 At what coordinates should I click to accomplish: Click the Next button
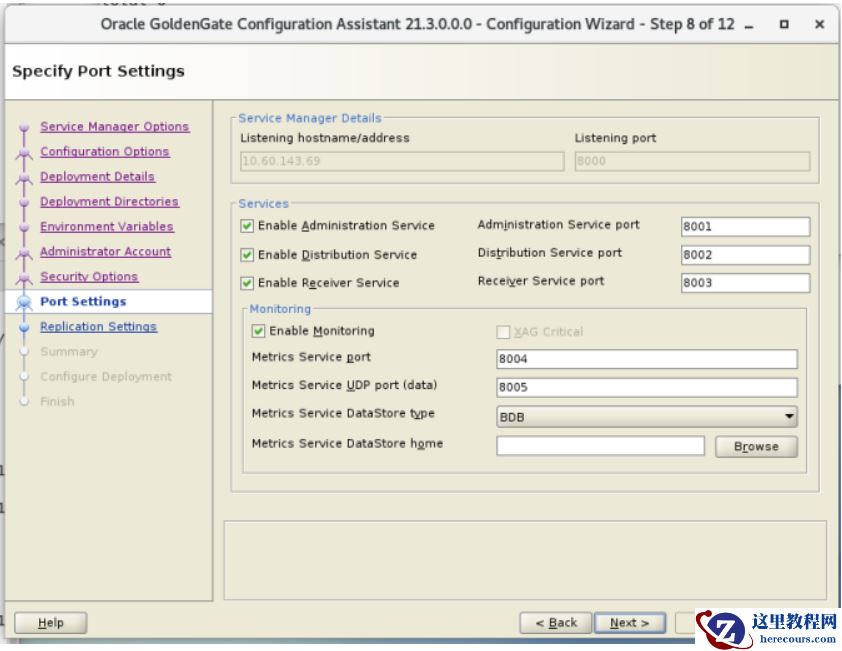click(x=630, y=623)
